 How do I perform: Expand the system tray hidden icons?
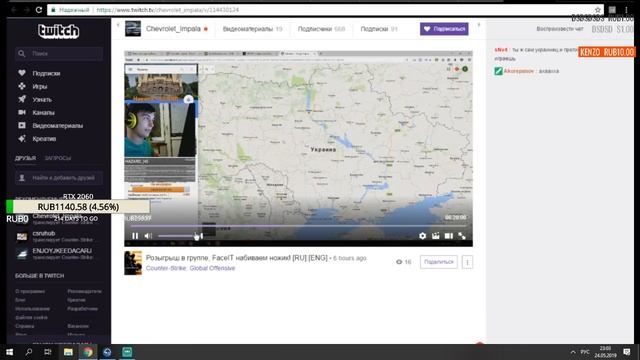point(573,352)
